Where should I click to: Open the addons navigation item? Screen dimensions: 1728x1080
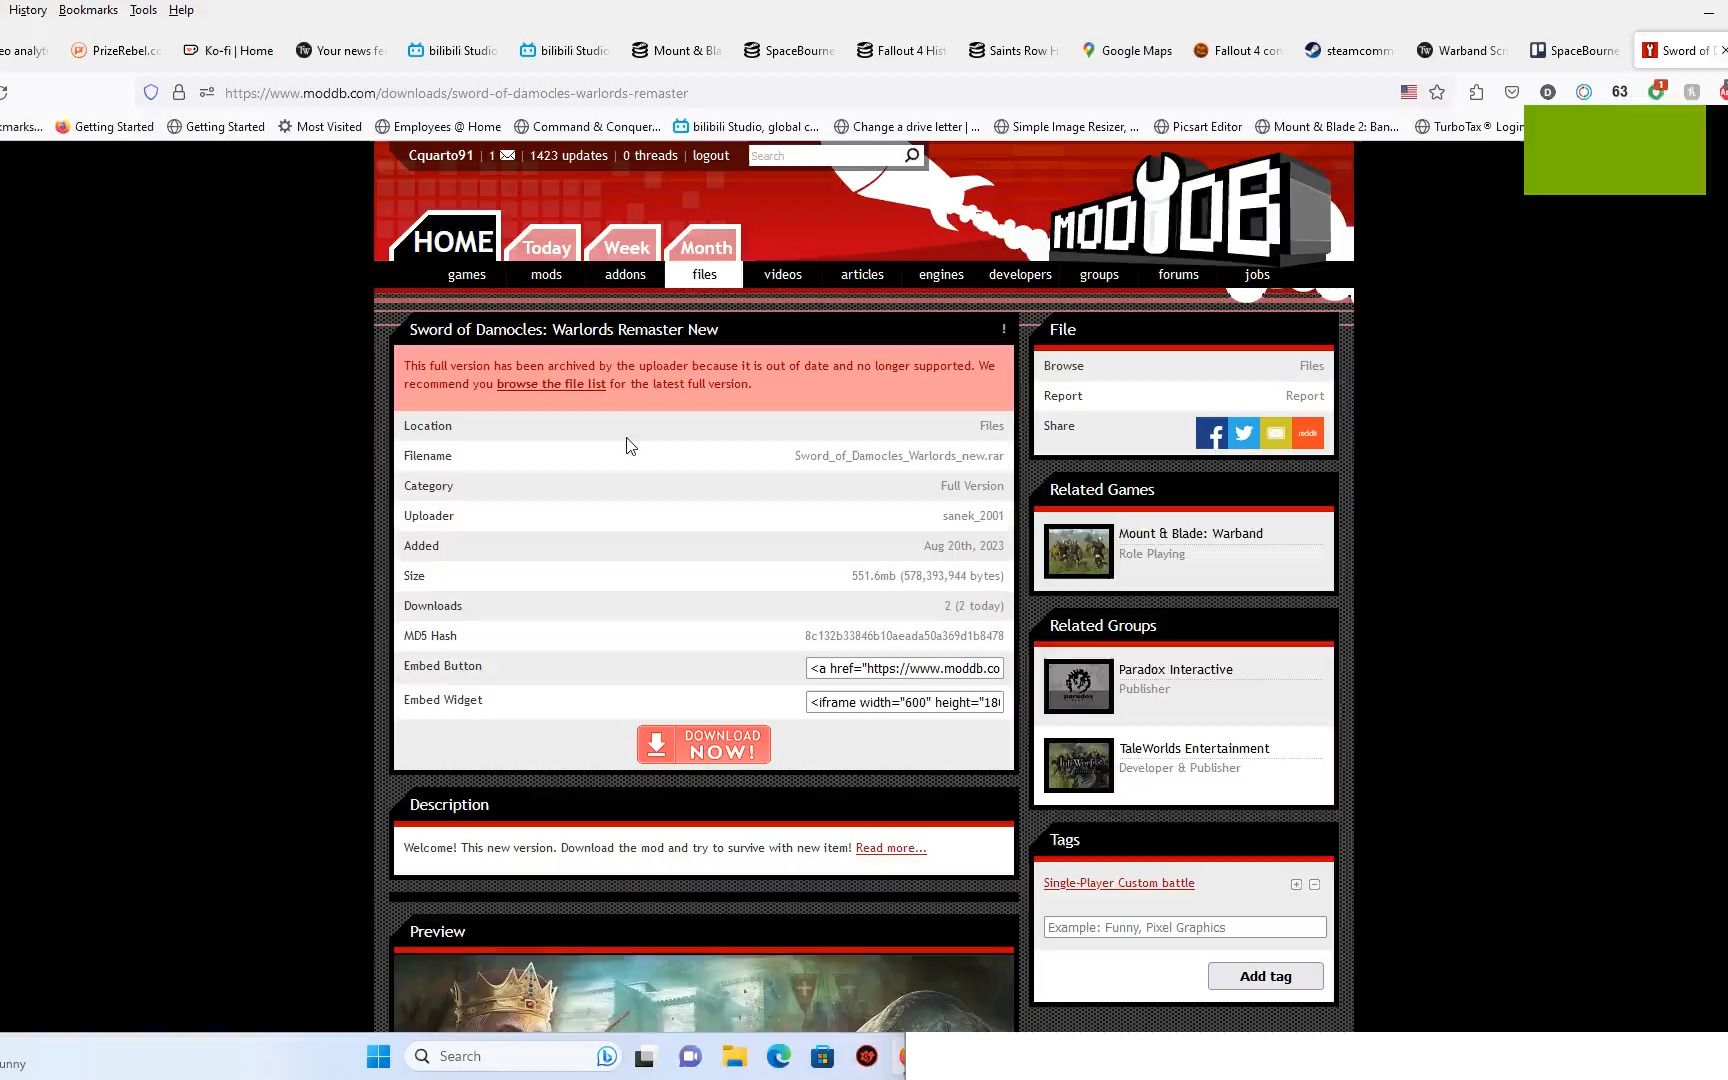coord(625,274)
